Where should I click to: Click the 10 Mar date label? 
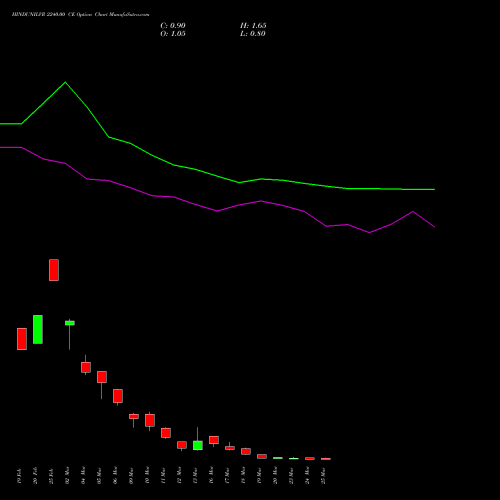147,476
